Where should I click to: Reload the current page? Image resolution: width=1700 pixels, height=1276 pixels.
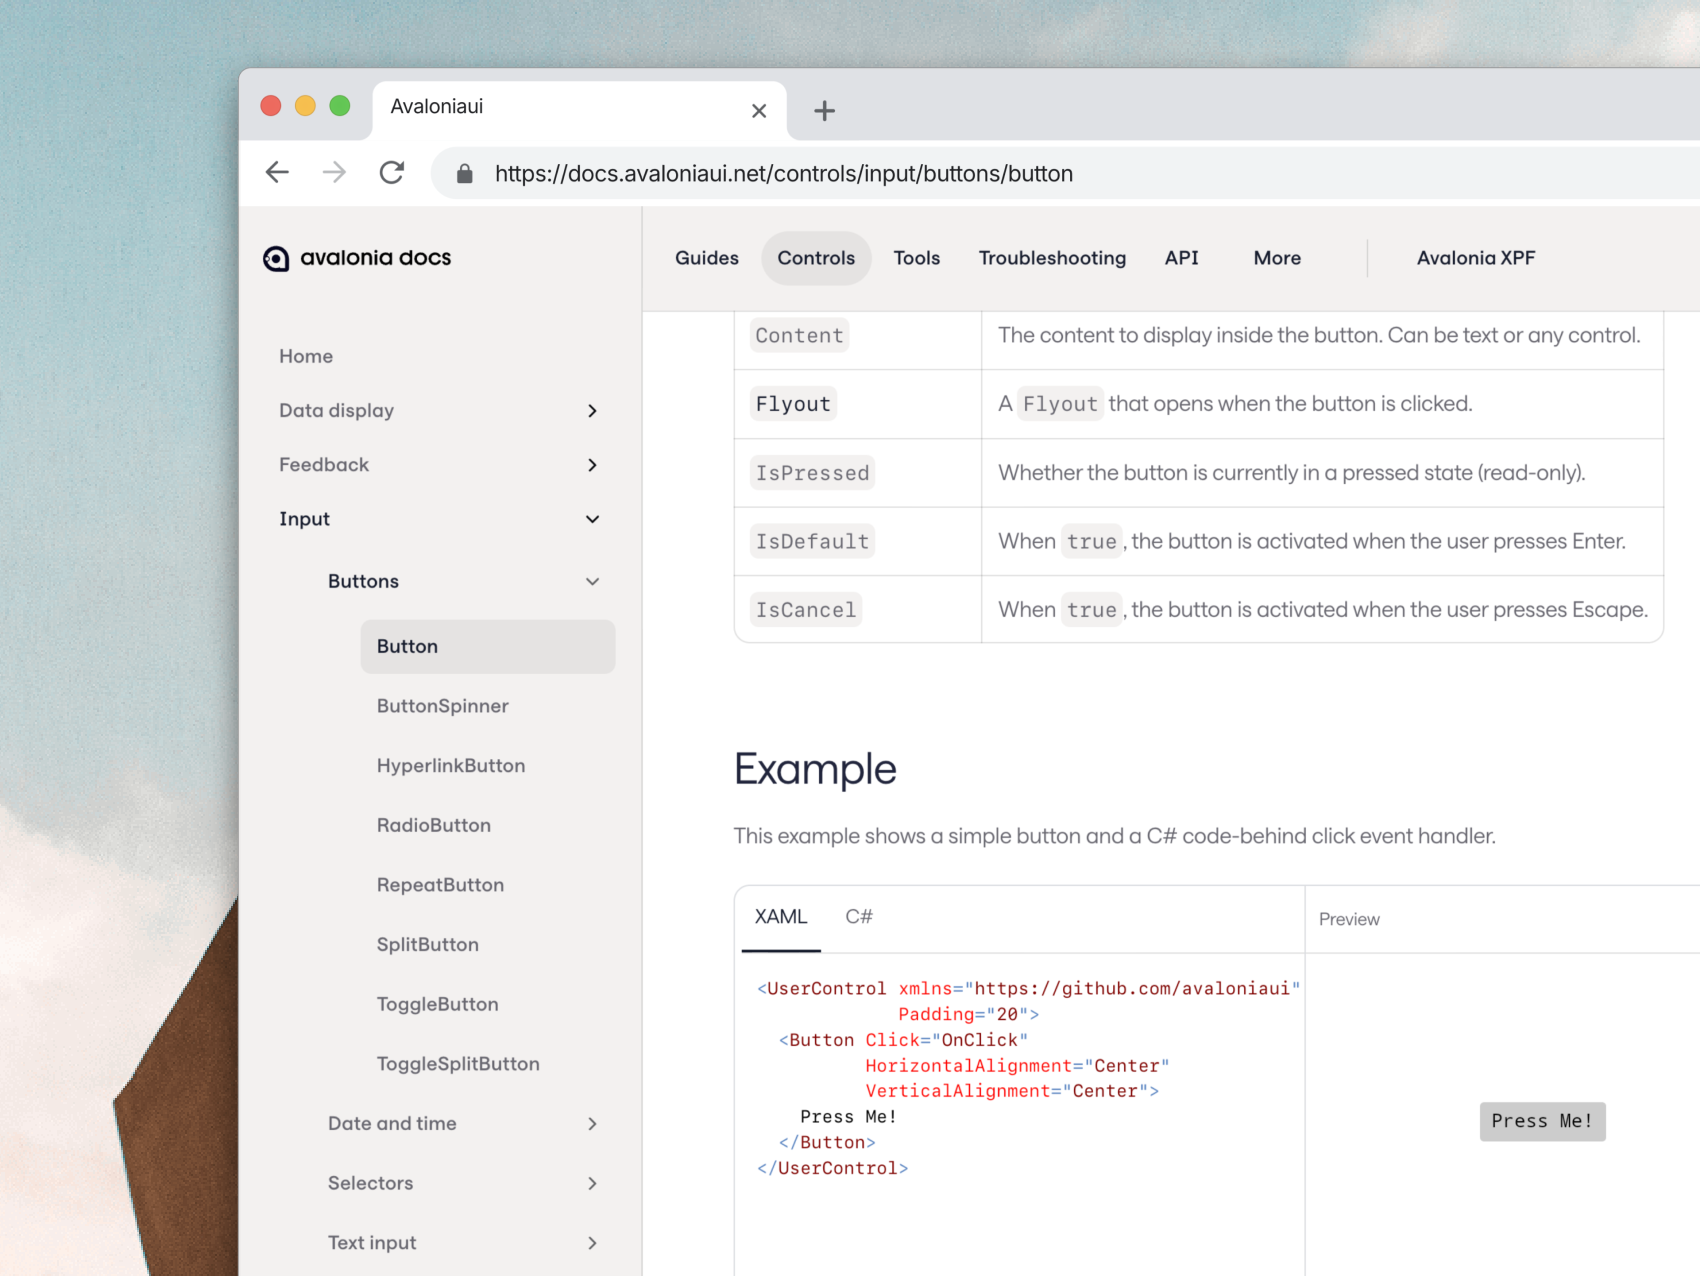tap(392, 172)
